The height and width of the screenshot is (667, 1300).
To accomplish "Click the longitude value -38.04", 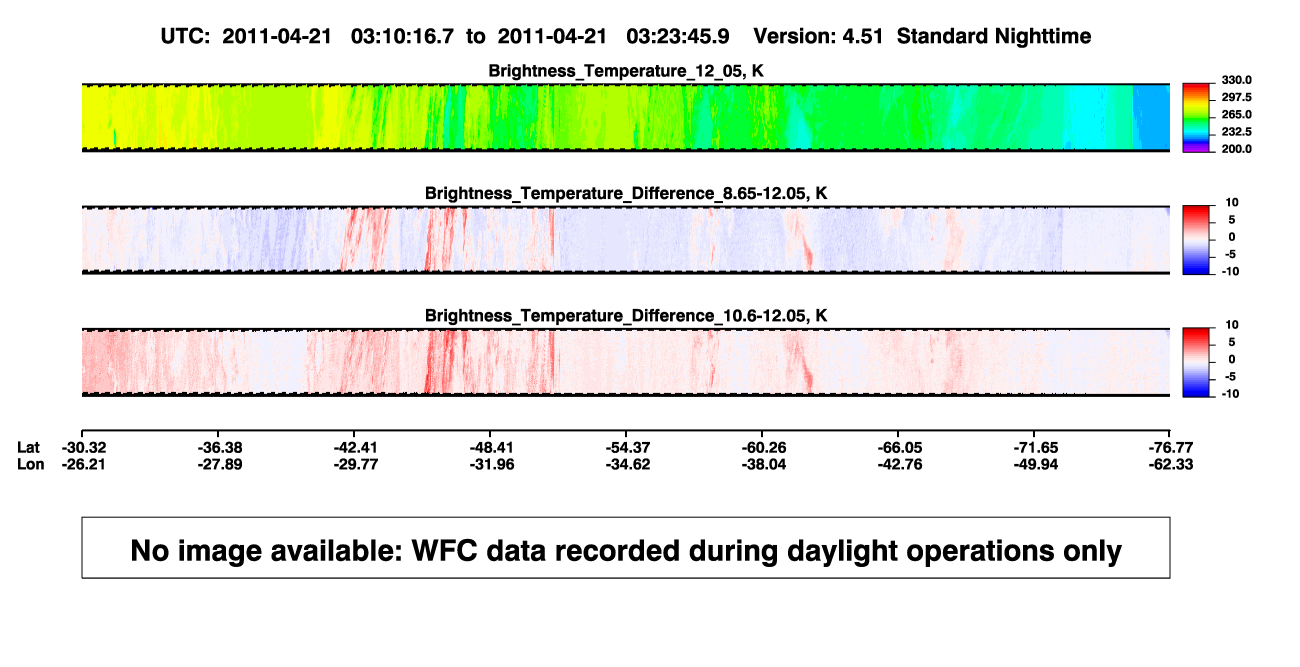I will tap(762, 464).
